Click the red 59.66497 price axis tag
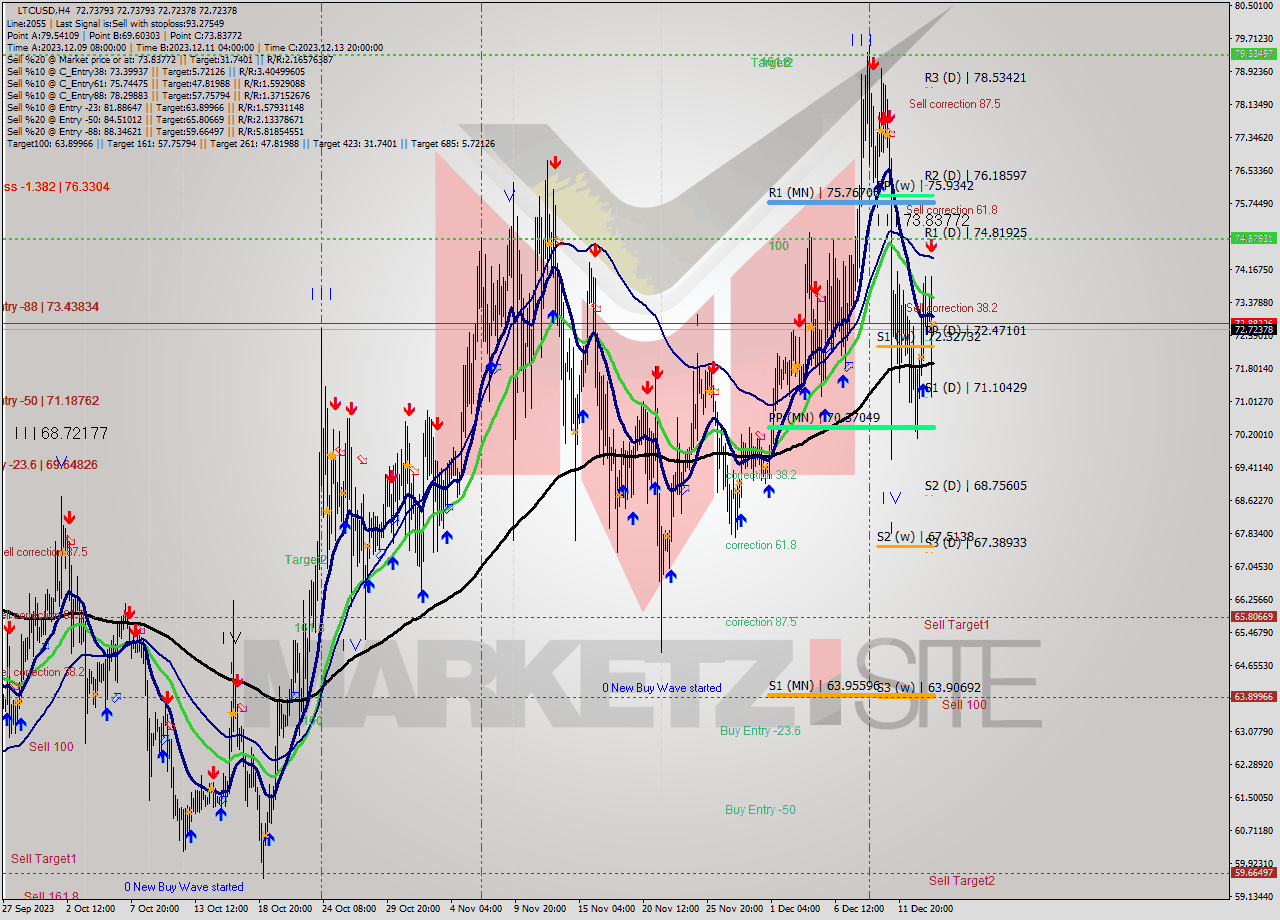This screenshot has height=920, width=1280. (x=1253, y=873)
